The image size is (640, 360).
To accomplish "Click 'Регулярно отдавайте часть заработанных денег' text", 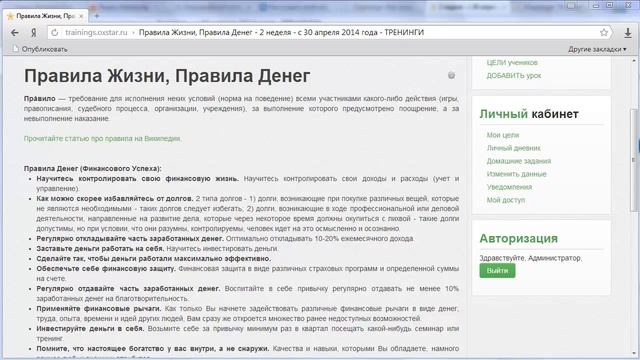I will (128, 289).
